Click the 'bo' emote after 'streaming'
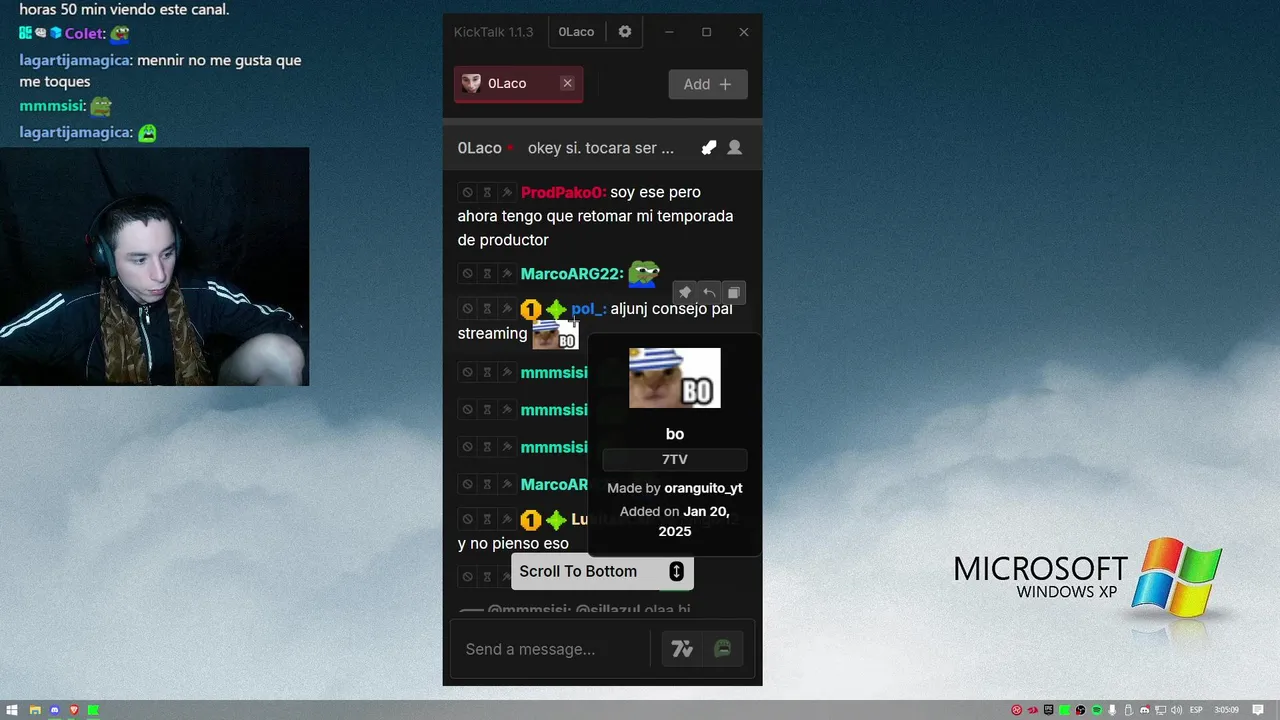This screenshot has height=720, width=1280. [555, 334]
